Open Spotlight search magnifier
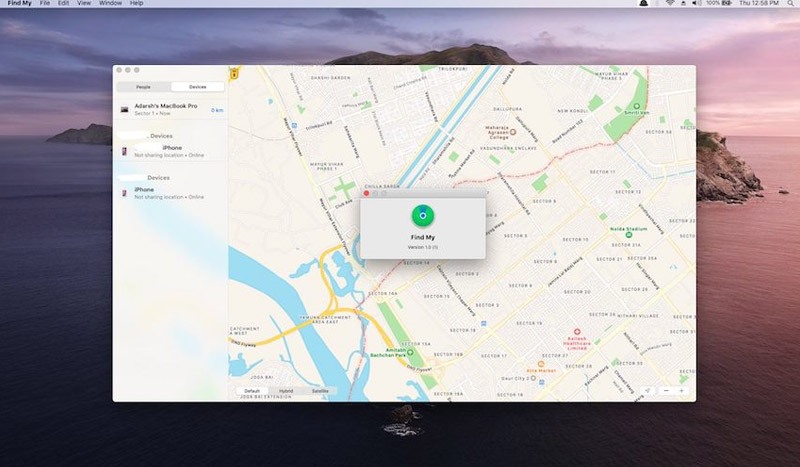Viewport: 800px width, 467px height. [790, 3]
